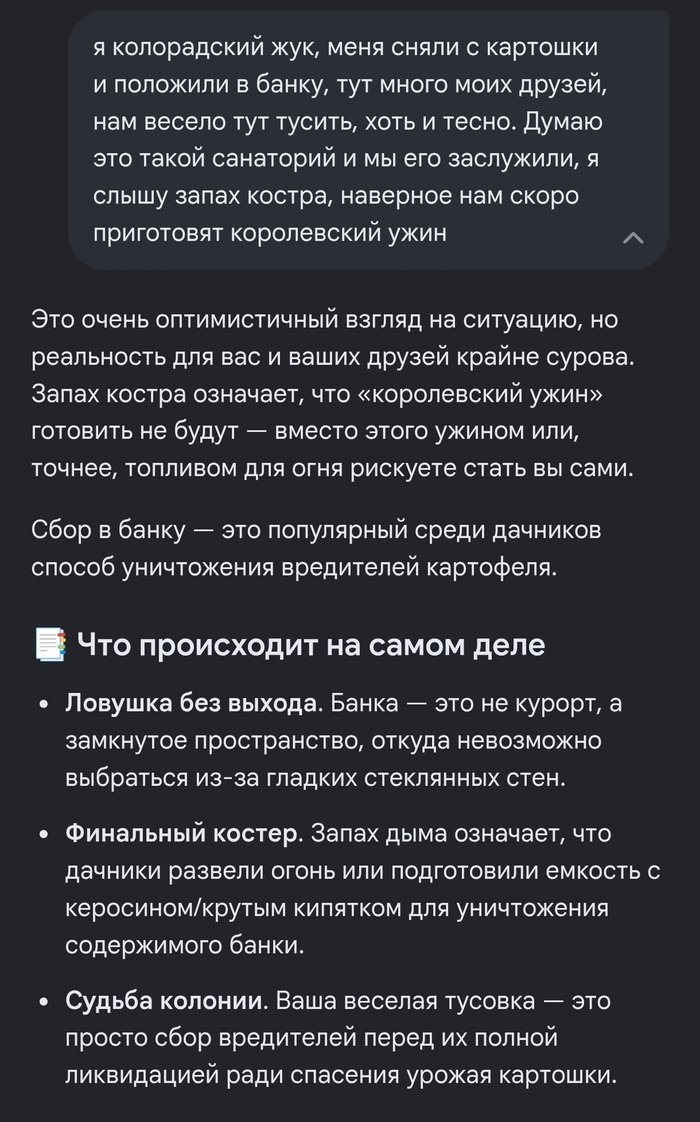Image resolution: width=700 pixels, height=1122 pixels.
Task: Tap the line "приготовят королевский ужин" in prompt
Action: (x=270, y=233)
